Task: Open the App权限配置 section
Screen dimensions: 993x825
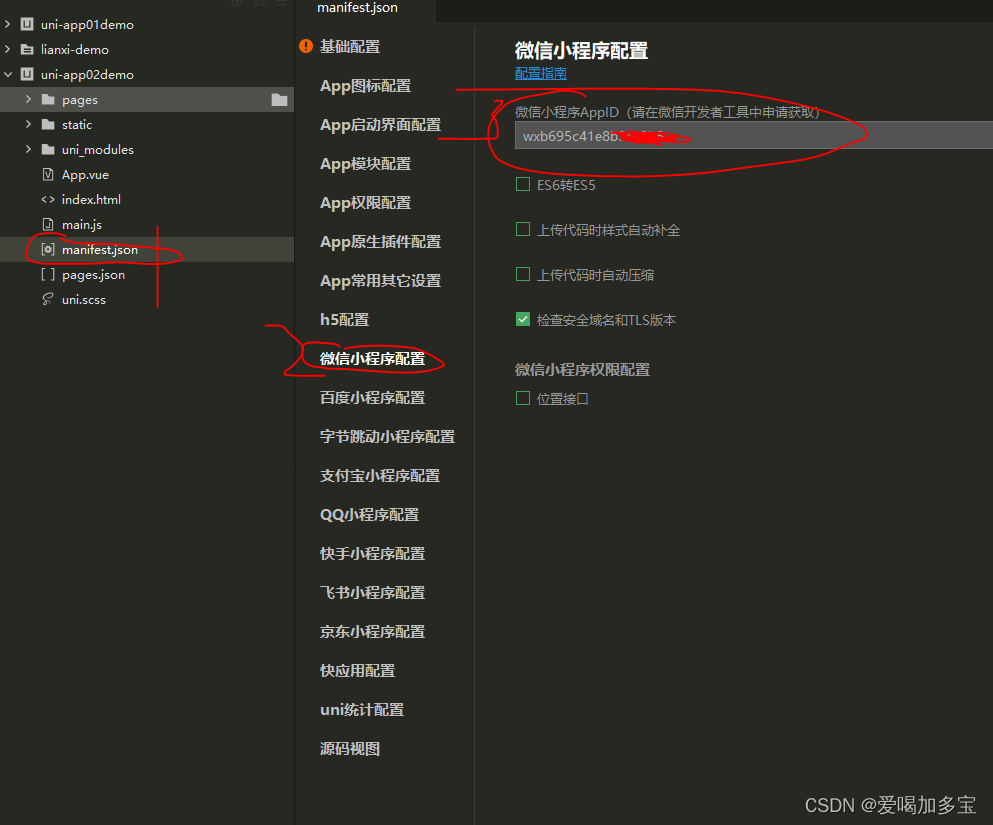Action: [365, 203]
